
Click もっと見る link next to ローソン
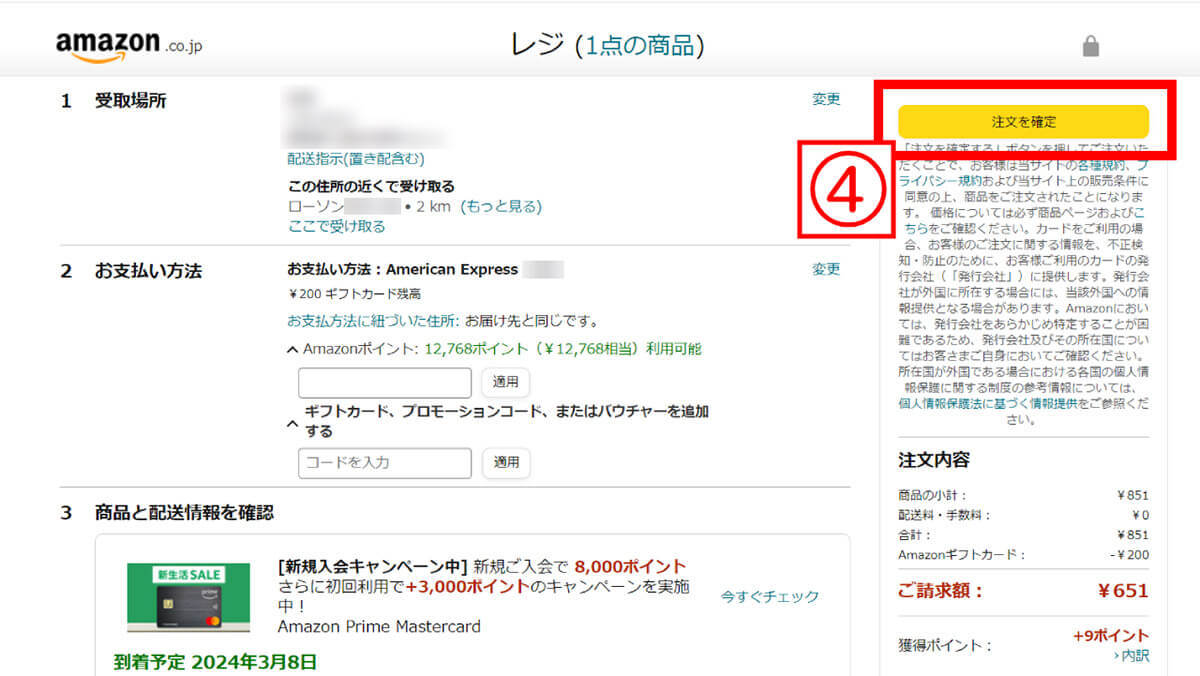(501, 206)
